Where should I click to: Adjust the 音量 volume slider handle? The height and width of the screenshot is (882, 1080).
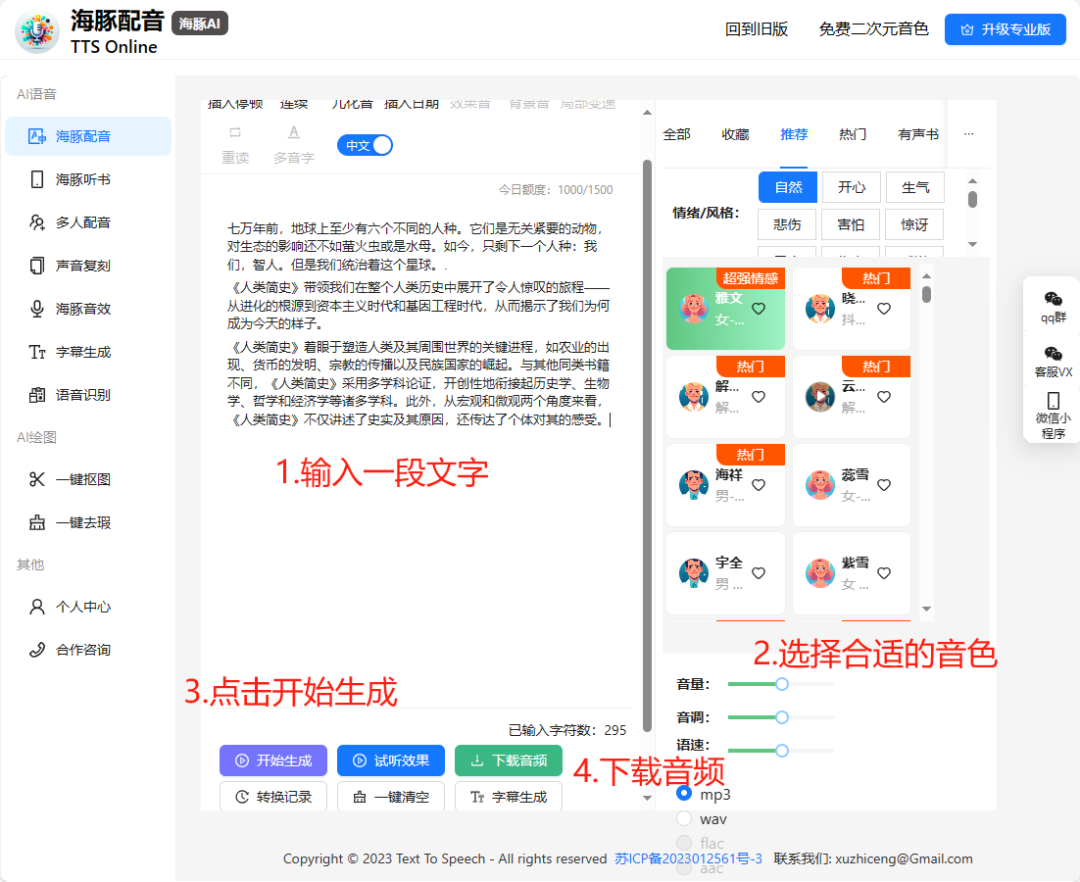point(782,684)
